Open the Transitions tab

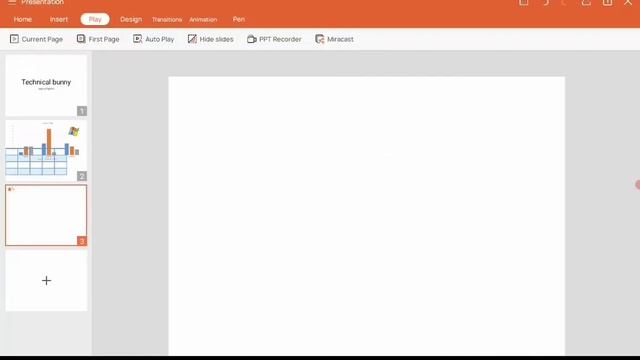pos(167,20)
